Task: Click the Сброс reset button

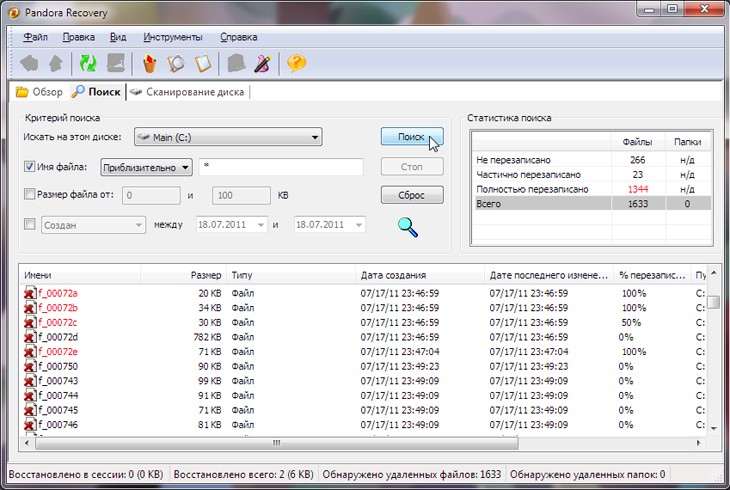Action: click(x=412, y=195)
